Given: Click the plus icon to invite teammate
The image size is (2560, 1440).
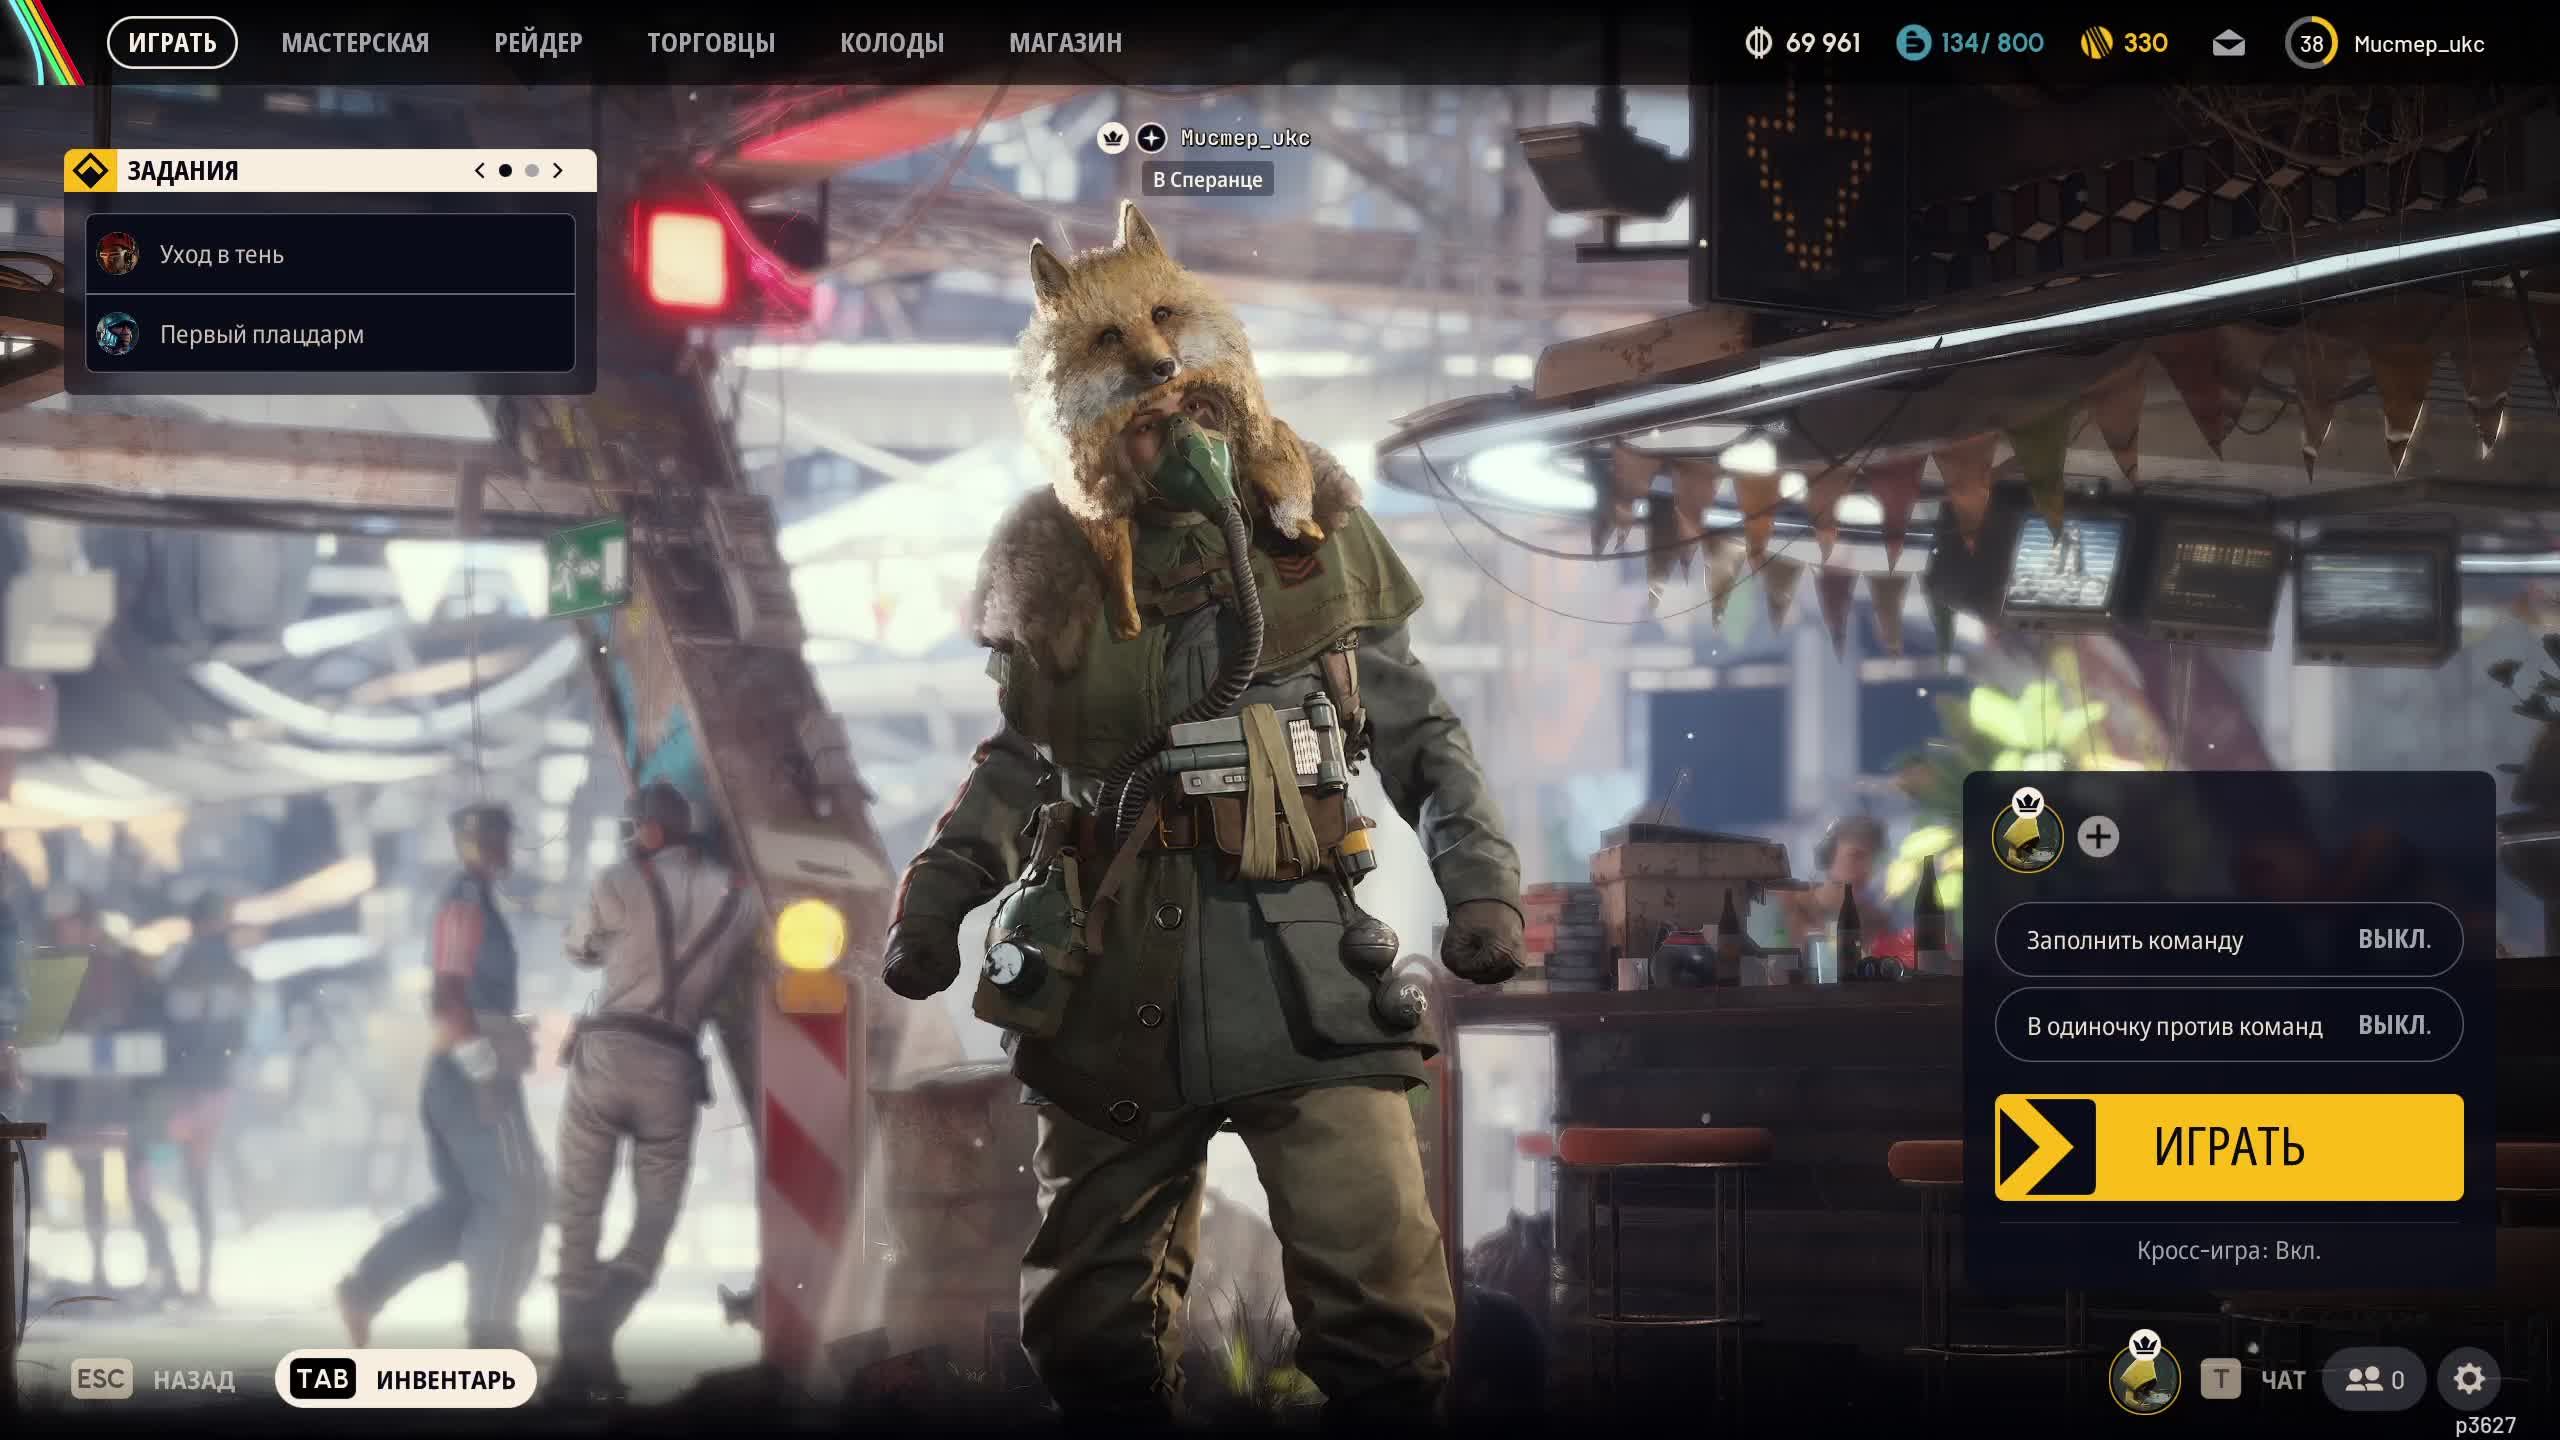Looking at the screenshot, I should [2097, 837].
